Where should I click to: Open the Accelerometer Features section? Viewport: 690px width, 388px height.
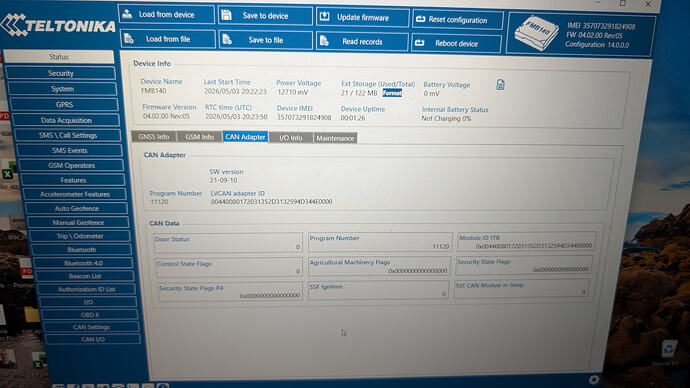pos(75,194)
